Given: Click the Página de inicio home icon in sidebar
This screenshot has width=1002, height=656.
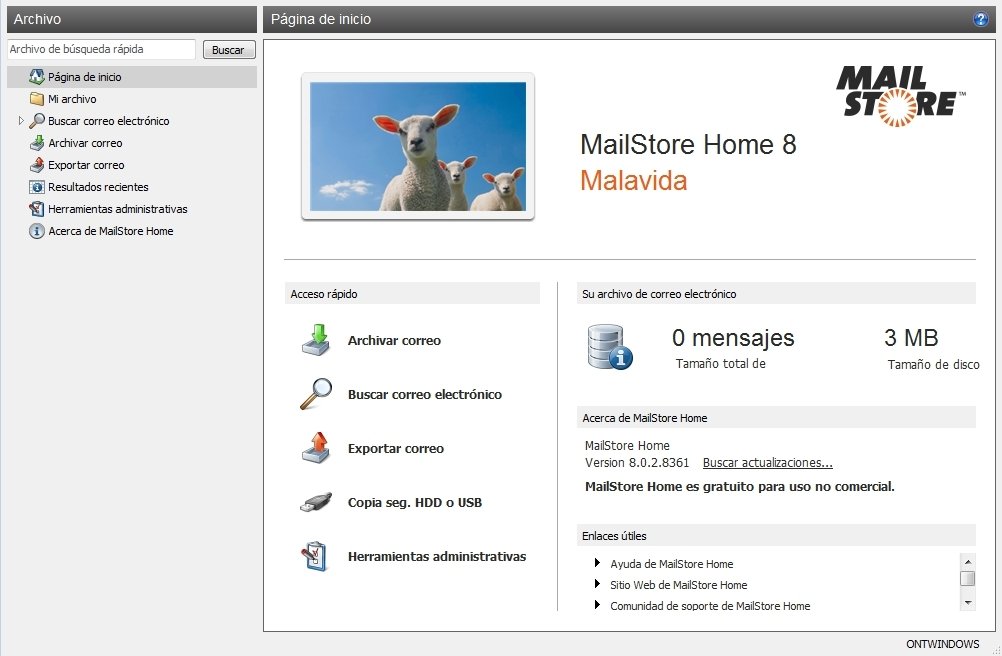Looking at the screenshot, I should point(36,77).
